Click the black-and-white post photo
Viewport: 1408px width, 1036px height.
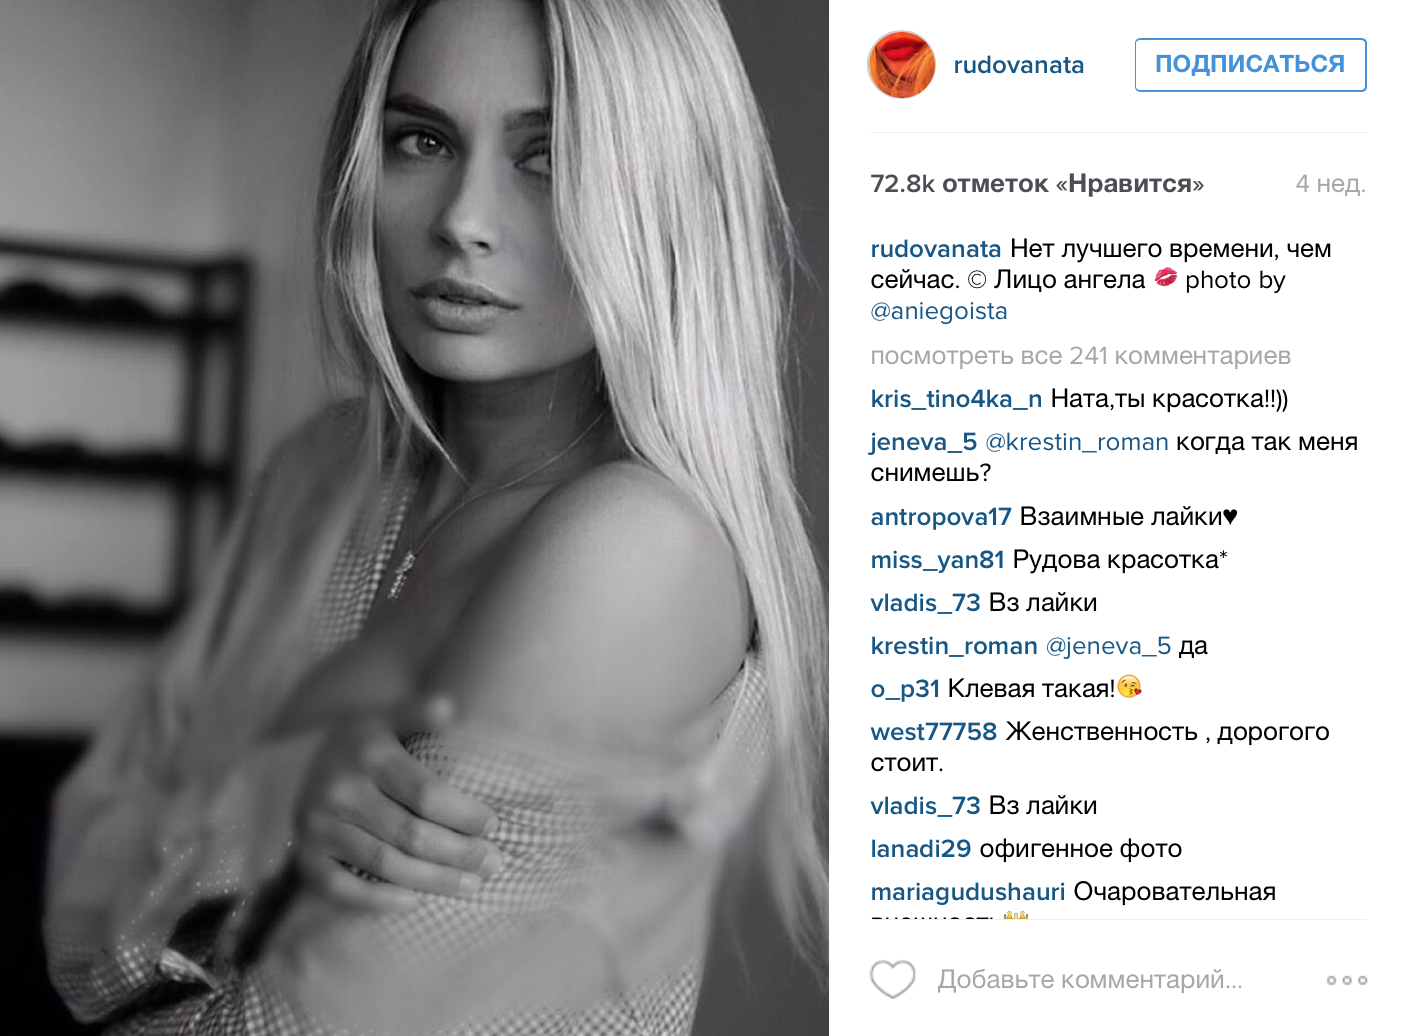click(414, 518)
